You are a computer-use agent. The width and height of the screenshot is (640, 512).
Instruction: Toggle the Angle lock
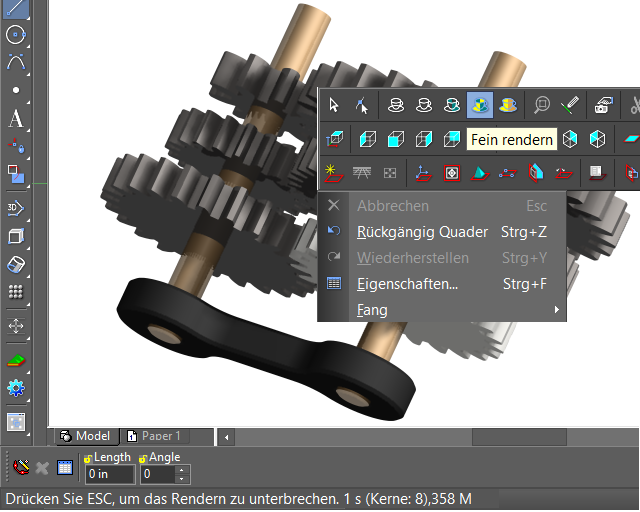143,459
